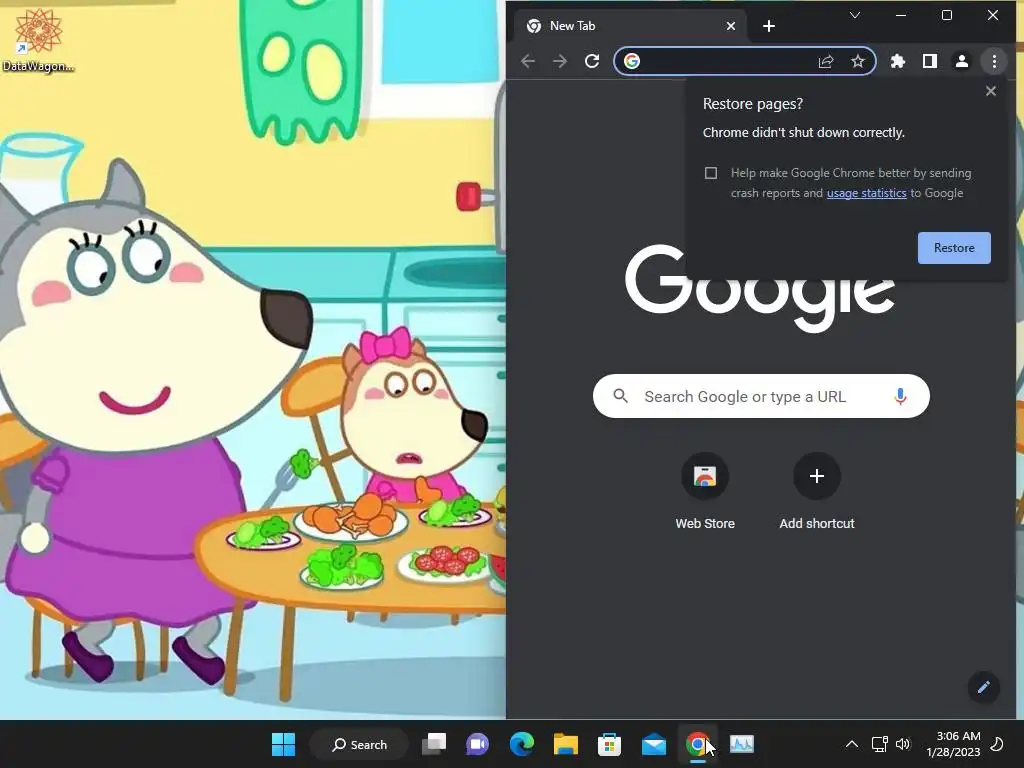This screenshot has width=1024, height=768.
Task: Minimize the Chrome window
Action: pos(901,15)
